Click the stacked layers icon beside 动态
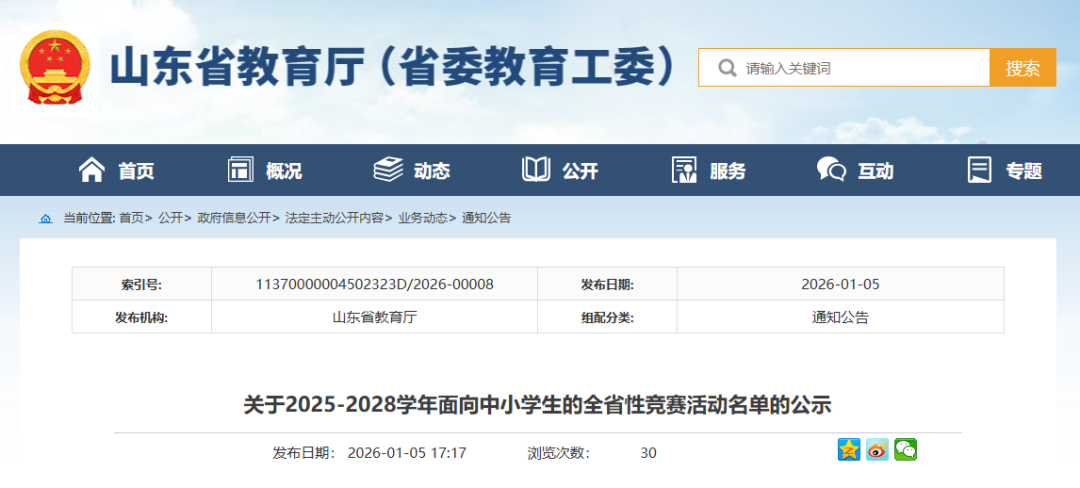The image size is (1080, 488). pyautogui.click(x=388, y=170)
